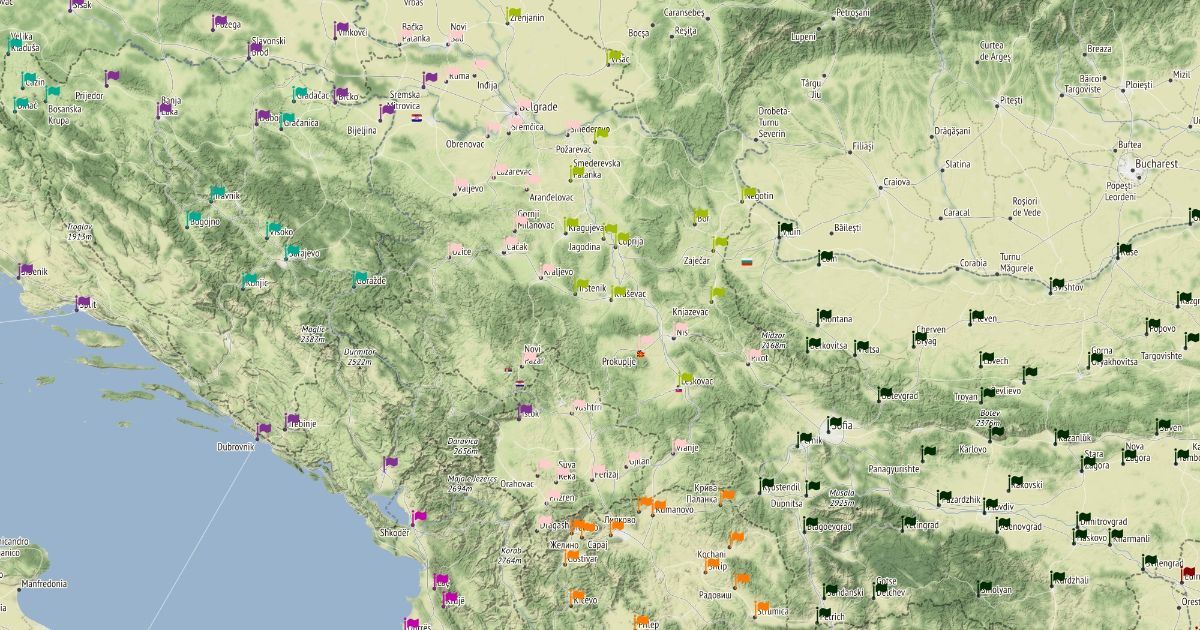Select the Botev 2376m peak label
The width and height of the screenshot is (1200, 630).
pos(989,418)
